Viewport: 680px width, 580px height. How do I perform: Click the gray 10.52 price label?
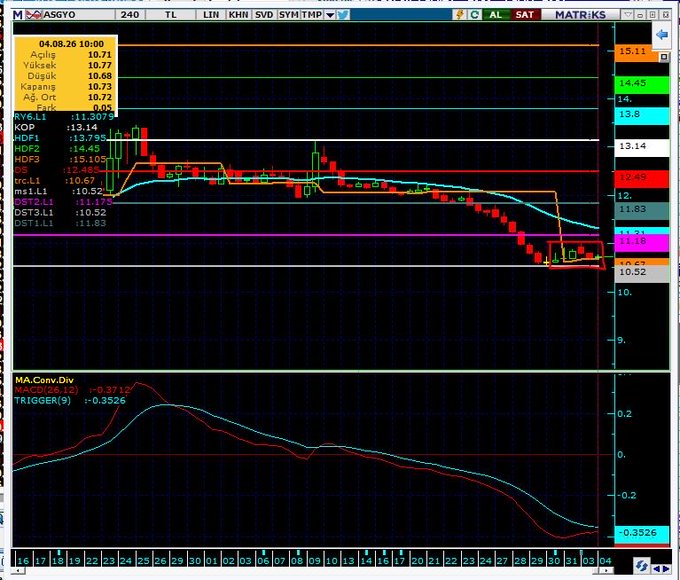642,273
